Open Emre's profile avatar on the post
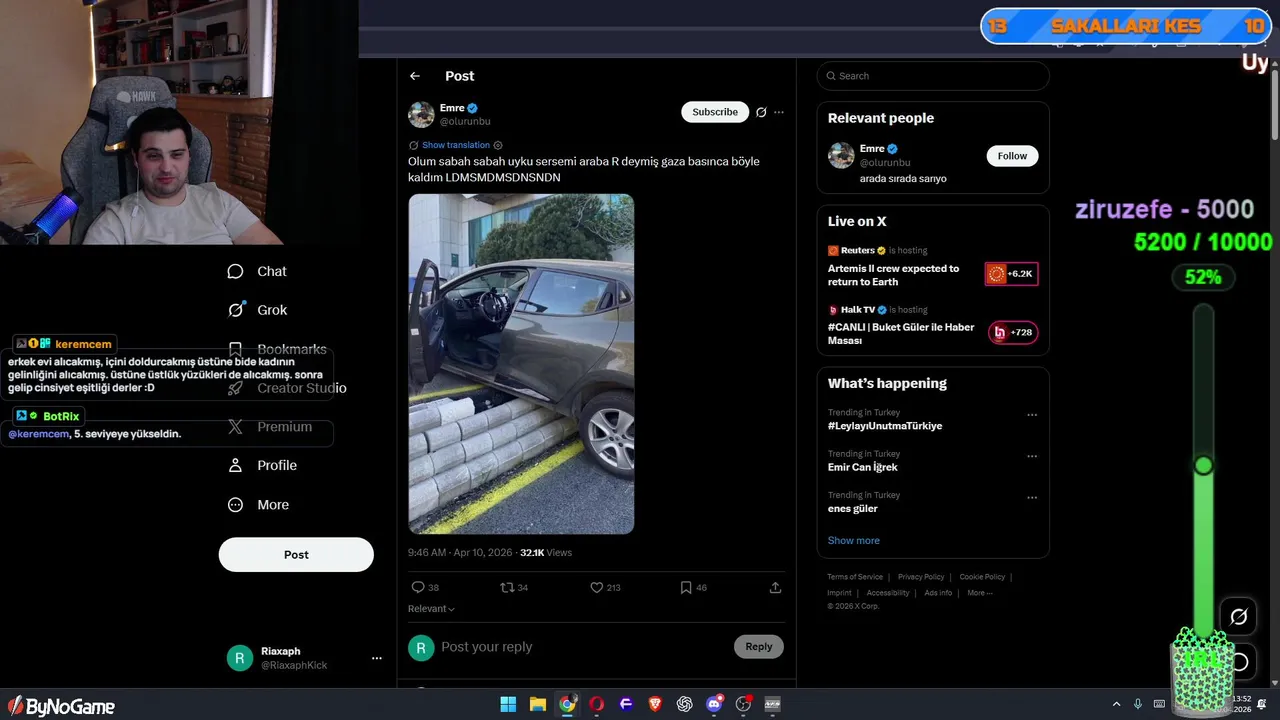 tap(421, 114)
